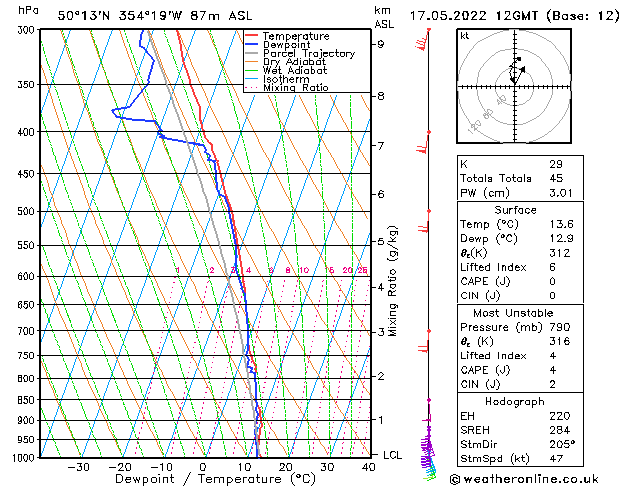This screenshot has height=486, width=629.
Task: Click the 'Dewpoint / Temperature (°C)' axis title
Action: click(215, 479)
